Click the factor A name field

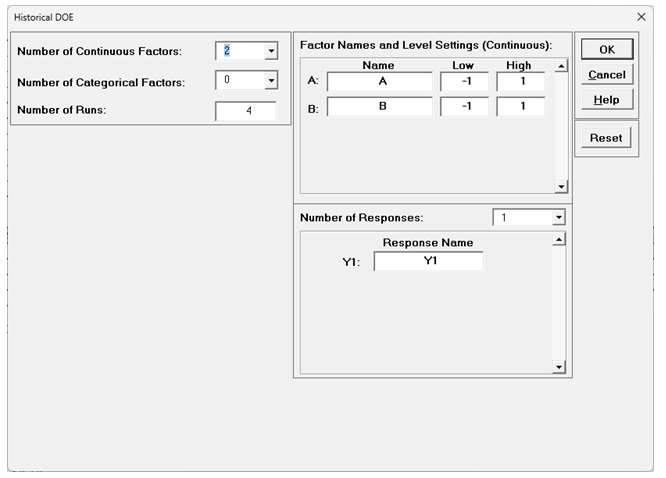[379, 82]
